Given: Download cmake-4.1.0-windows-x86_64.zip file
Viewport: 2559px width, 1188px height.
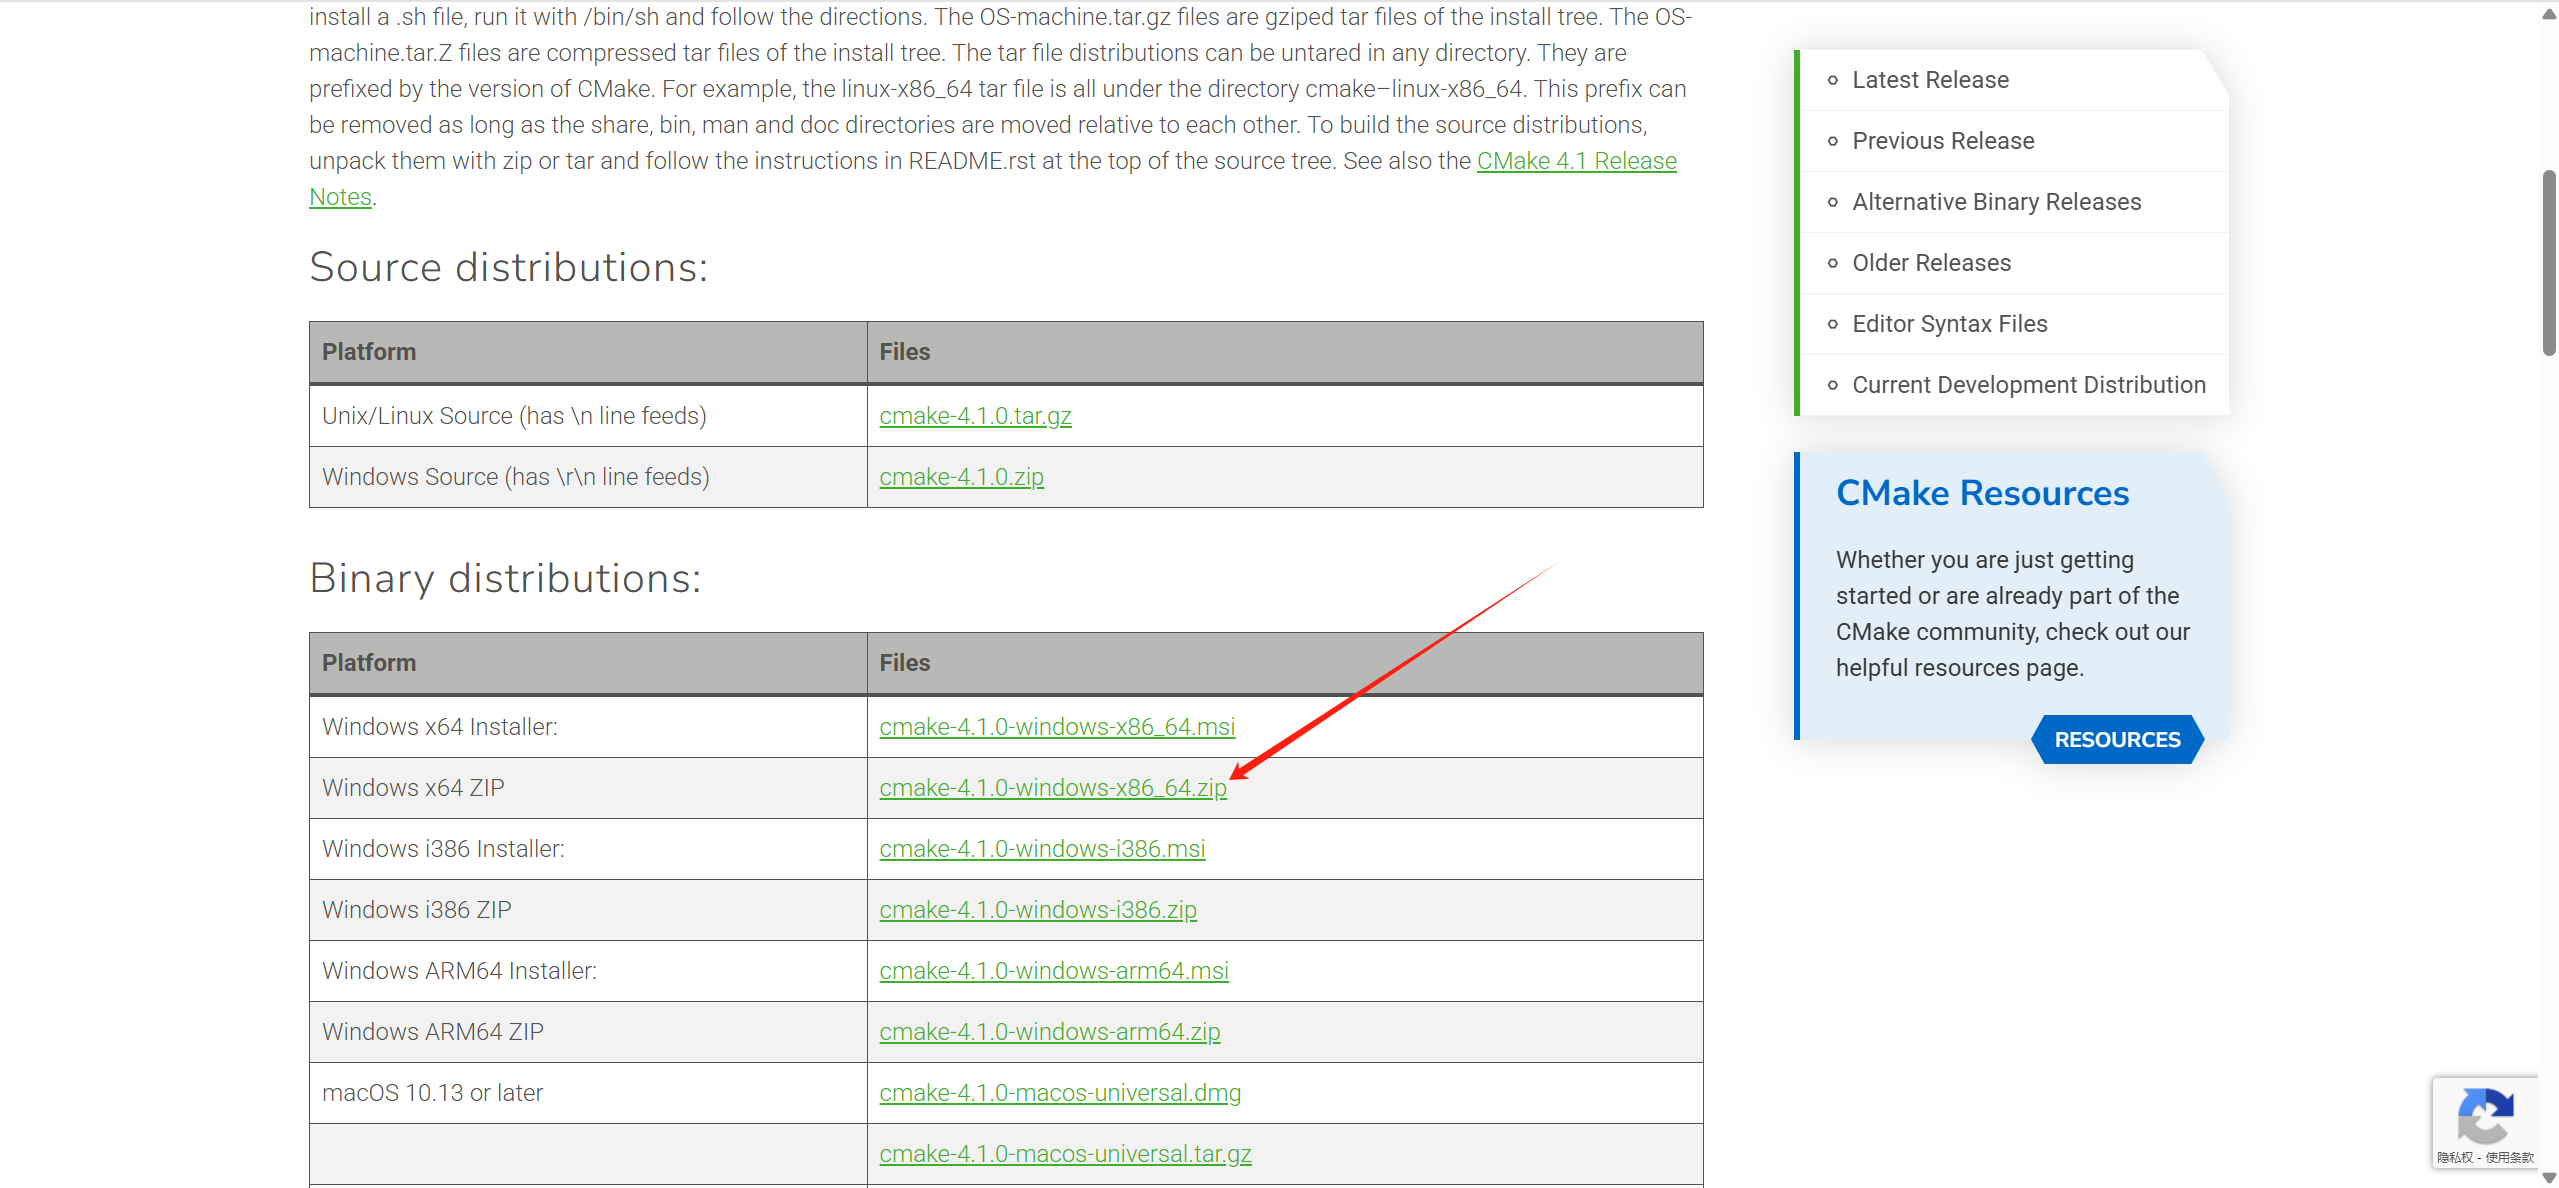Looking at the screenshot, I should click(x=1053, y=788).
